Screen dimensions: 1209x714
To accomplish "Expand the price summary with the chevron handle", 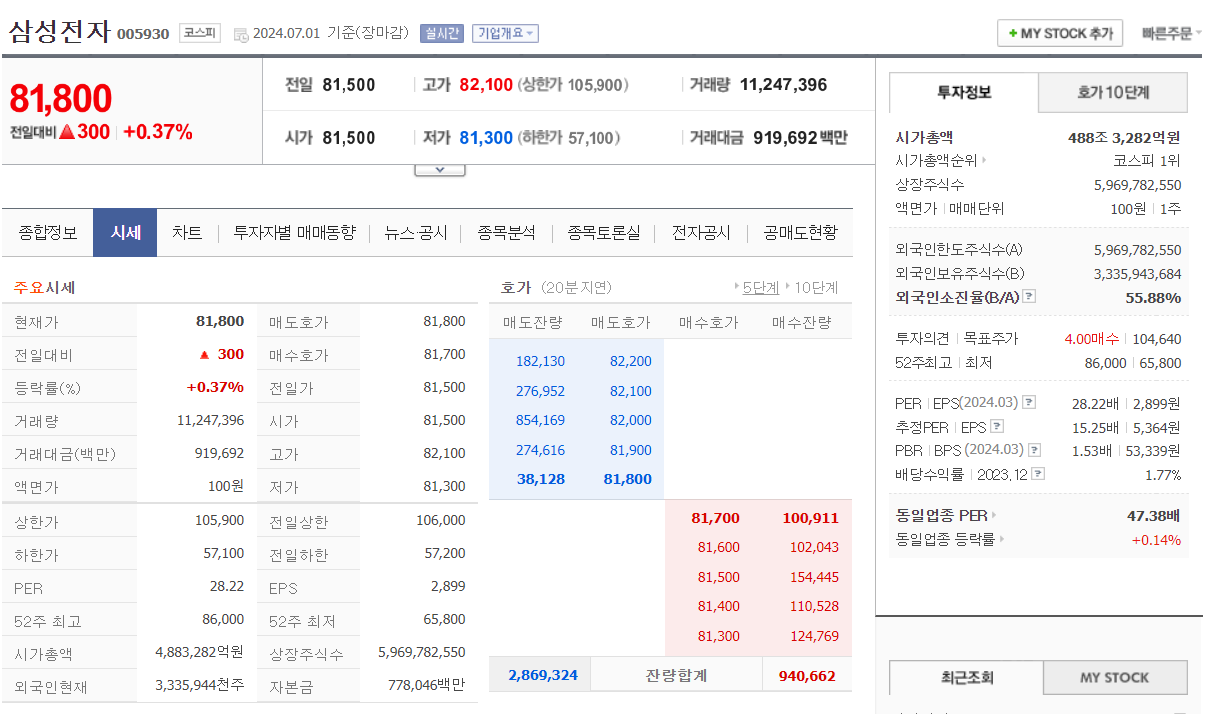I will coord(440,170).
